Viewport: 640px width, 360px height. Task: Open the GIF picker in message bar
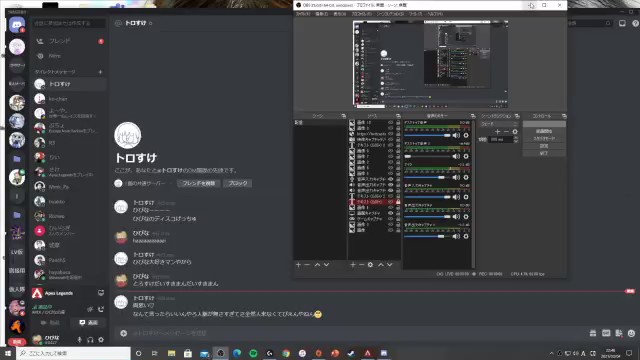point(606,333)
